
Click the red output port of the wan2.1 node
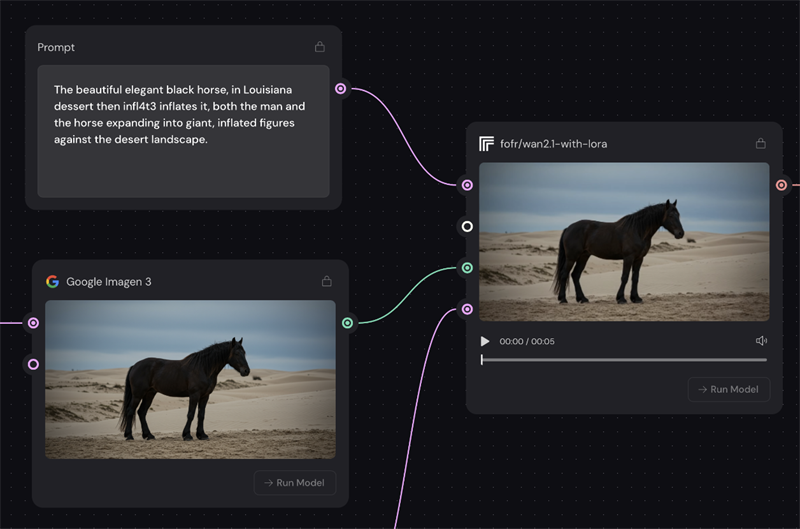tap(781, 185)
